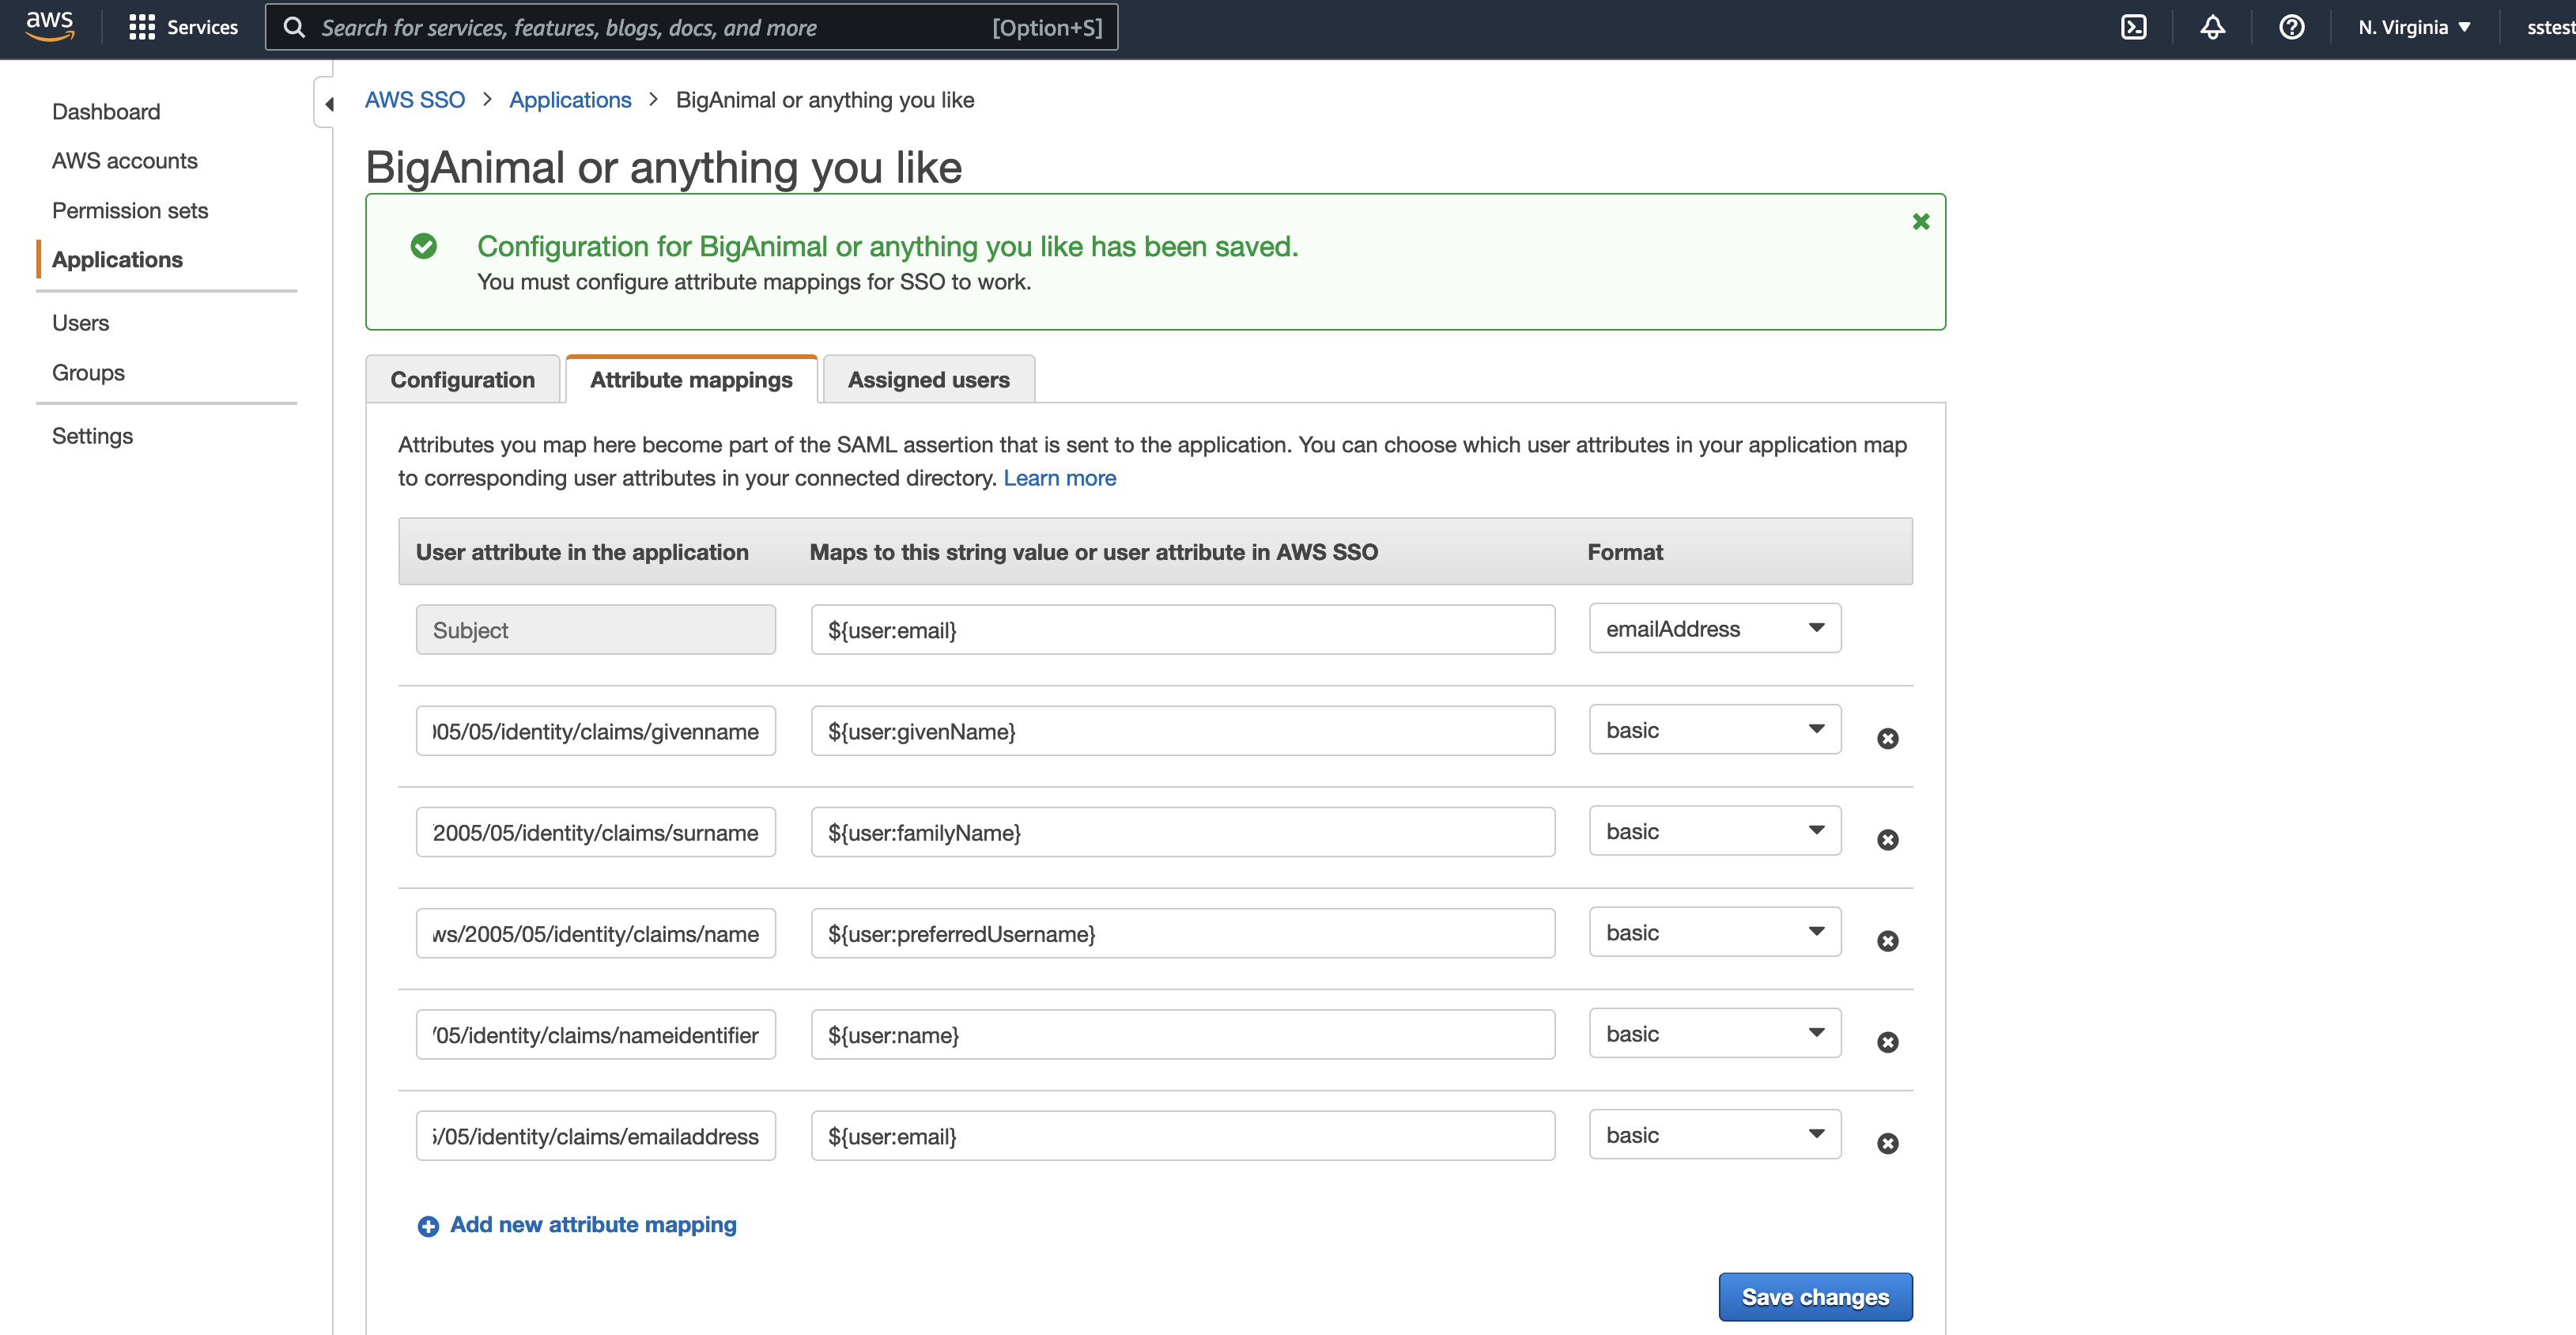This screenshot has width=2576, height=1335.
Task: Open the N. Virginia region dropdown
Action: tap(2414, 27)
